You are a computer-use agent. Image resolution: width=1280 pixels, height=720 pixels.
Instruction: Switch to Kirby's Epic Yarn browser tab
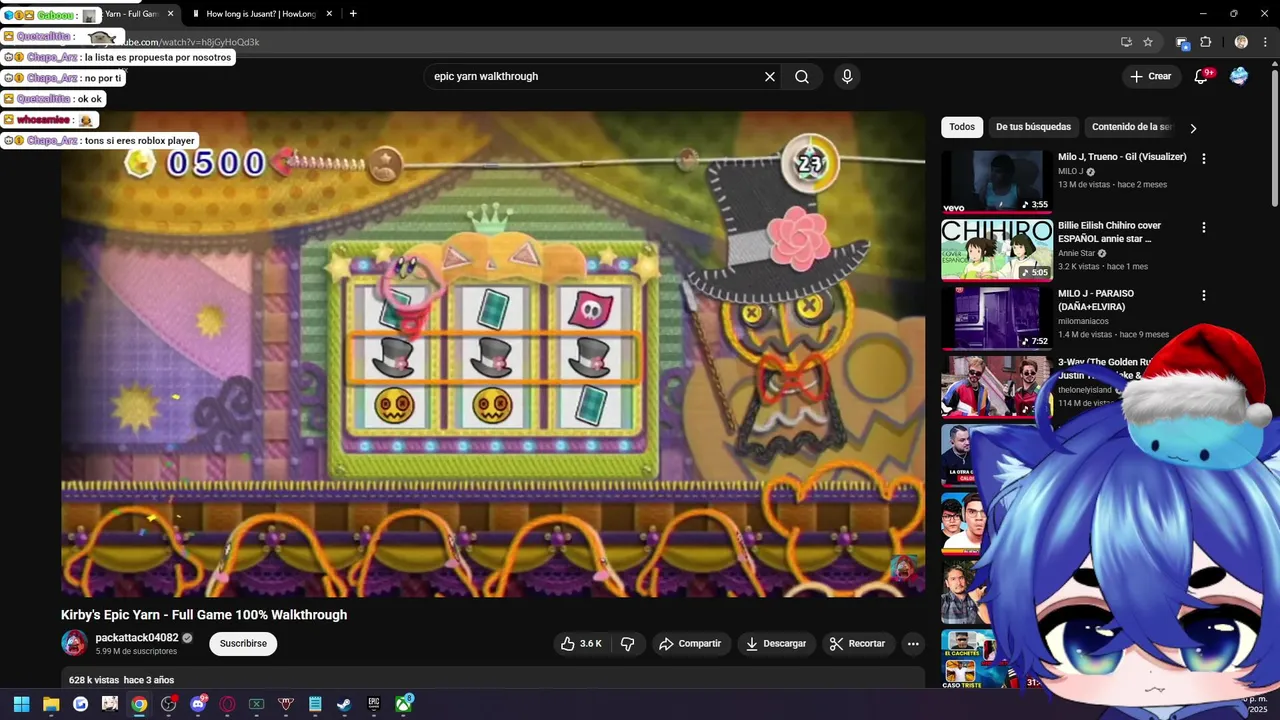pyautogui.click(x=130, y=14)
